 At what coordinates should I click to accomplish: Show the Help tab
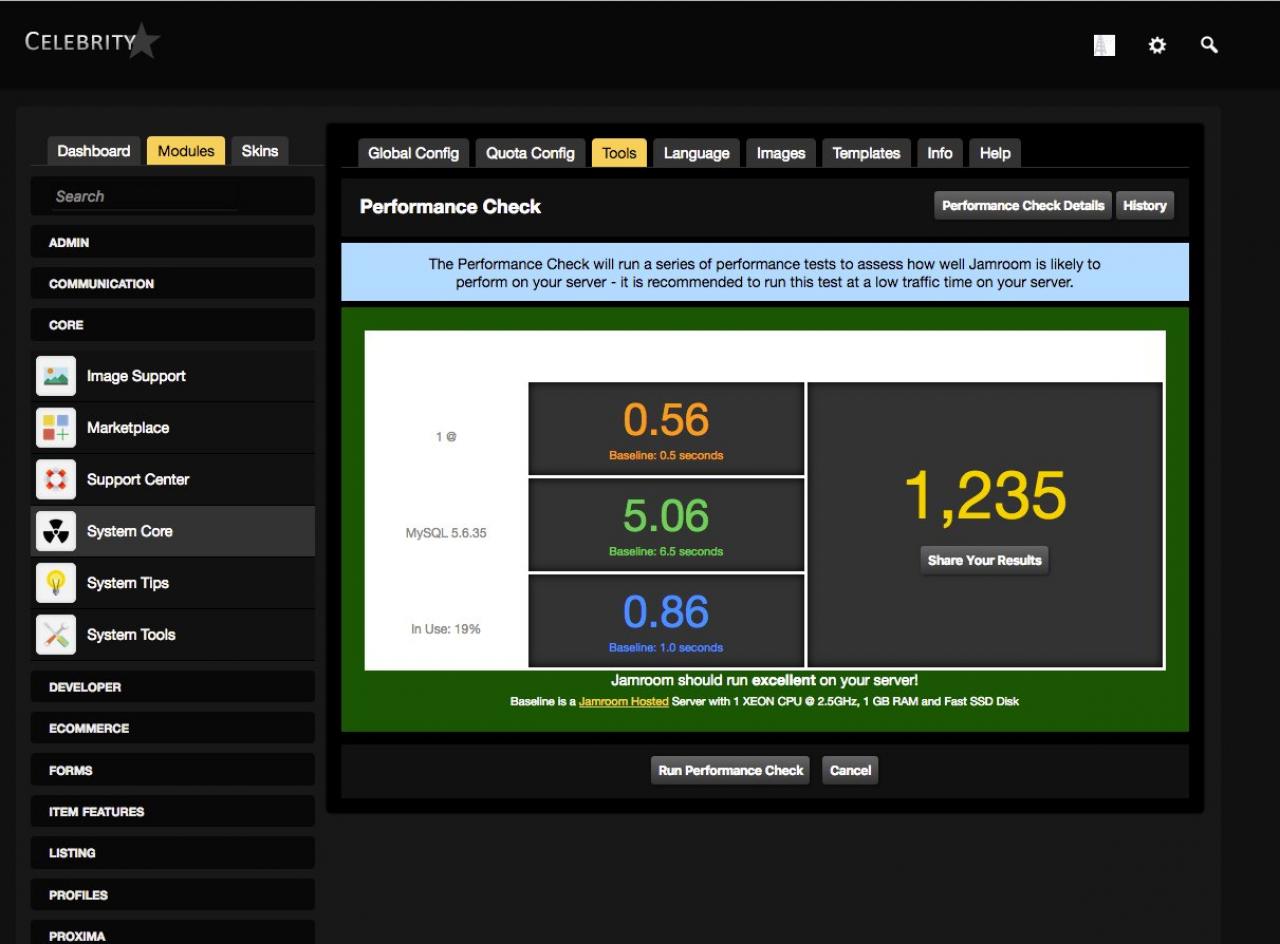coord(995,153)
